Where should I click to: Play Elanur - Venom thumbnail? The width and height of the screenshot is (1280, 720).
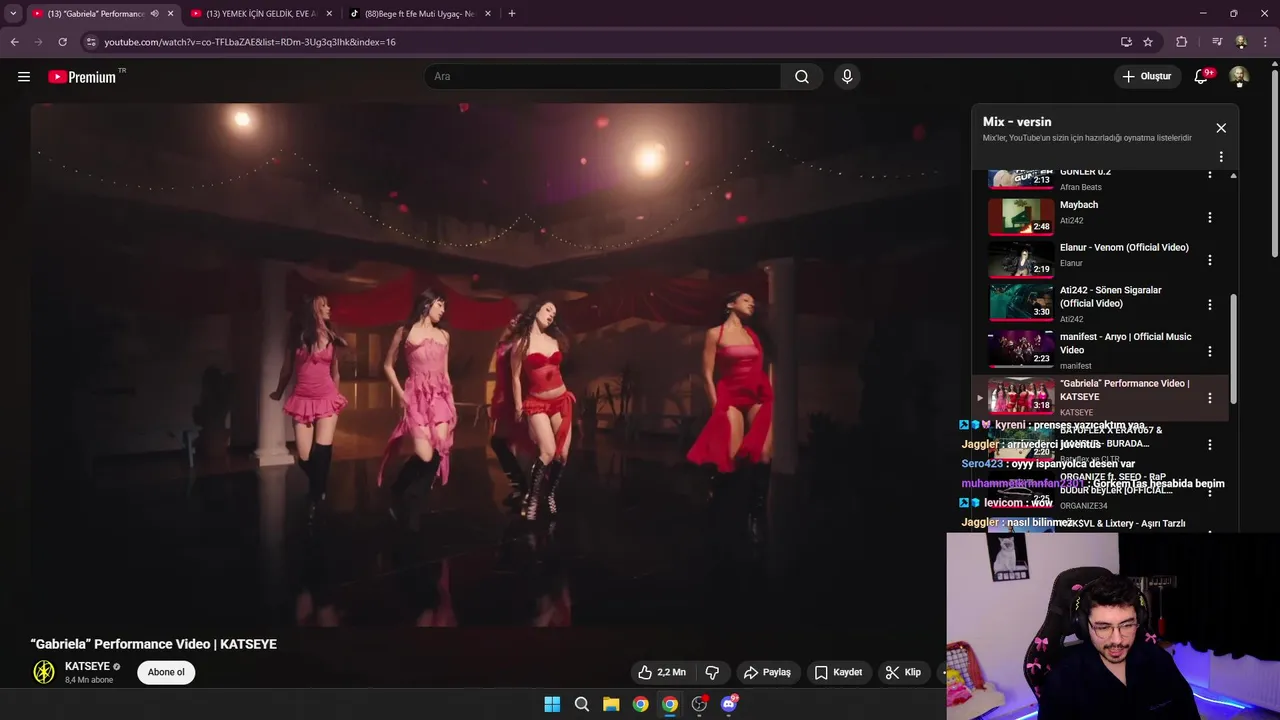1021,260
